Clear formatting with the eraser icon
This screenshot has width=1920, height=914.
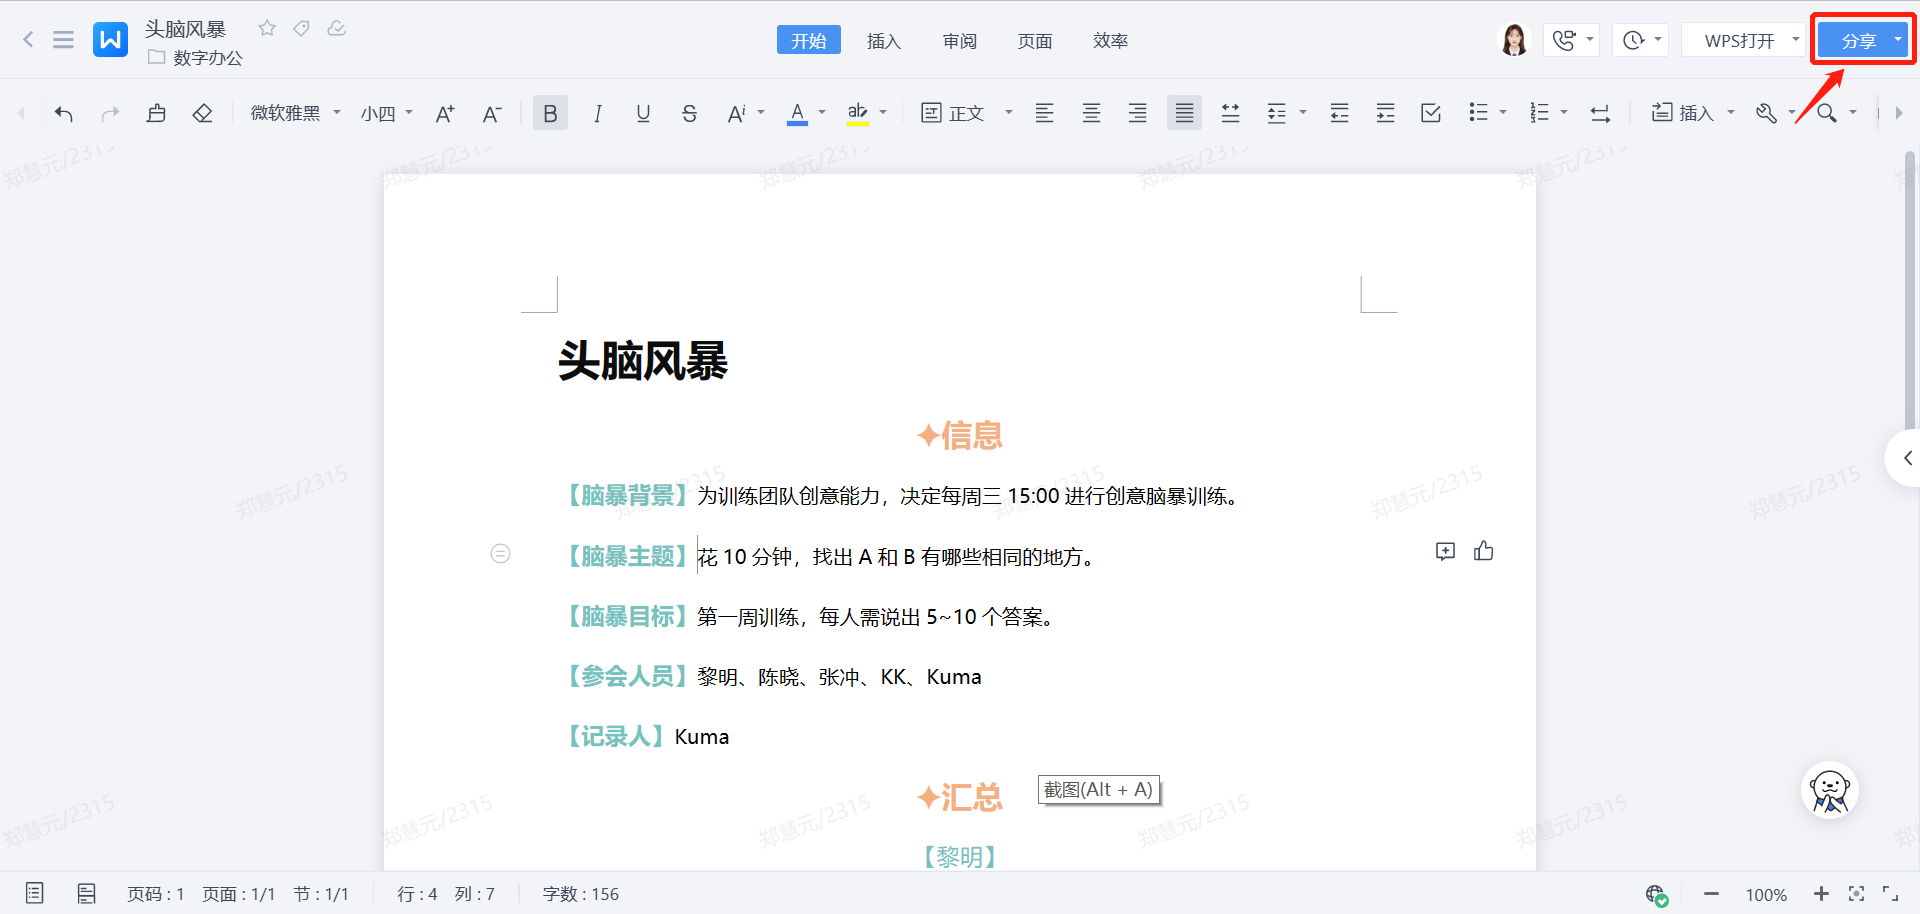(x=202, y=113)
